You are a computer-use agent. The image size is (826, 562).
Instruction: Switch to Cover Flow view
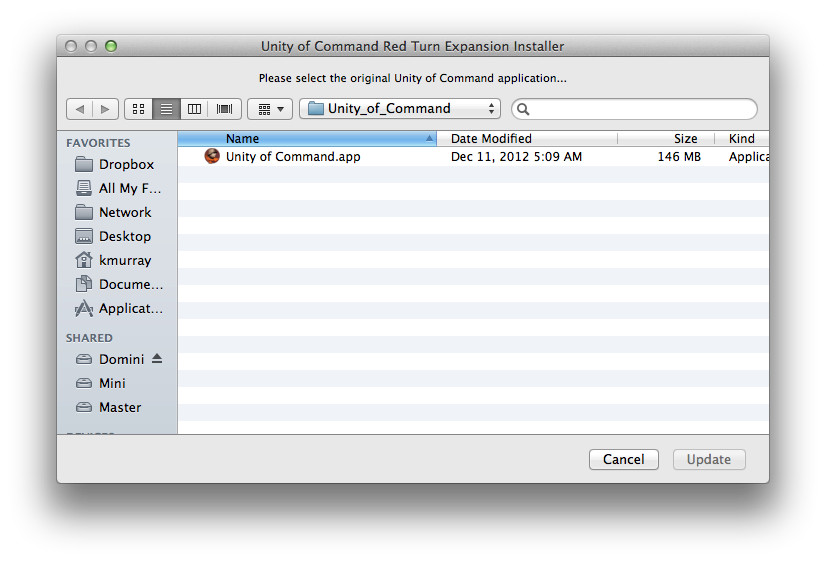pyautogui.click(x=224, y=109)
